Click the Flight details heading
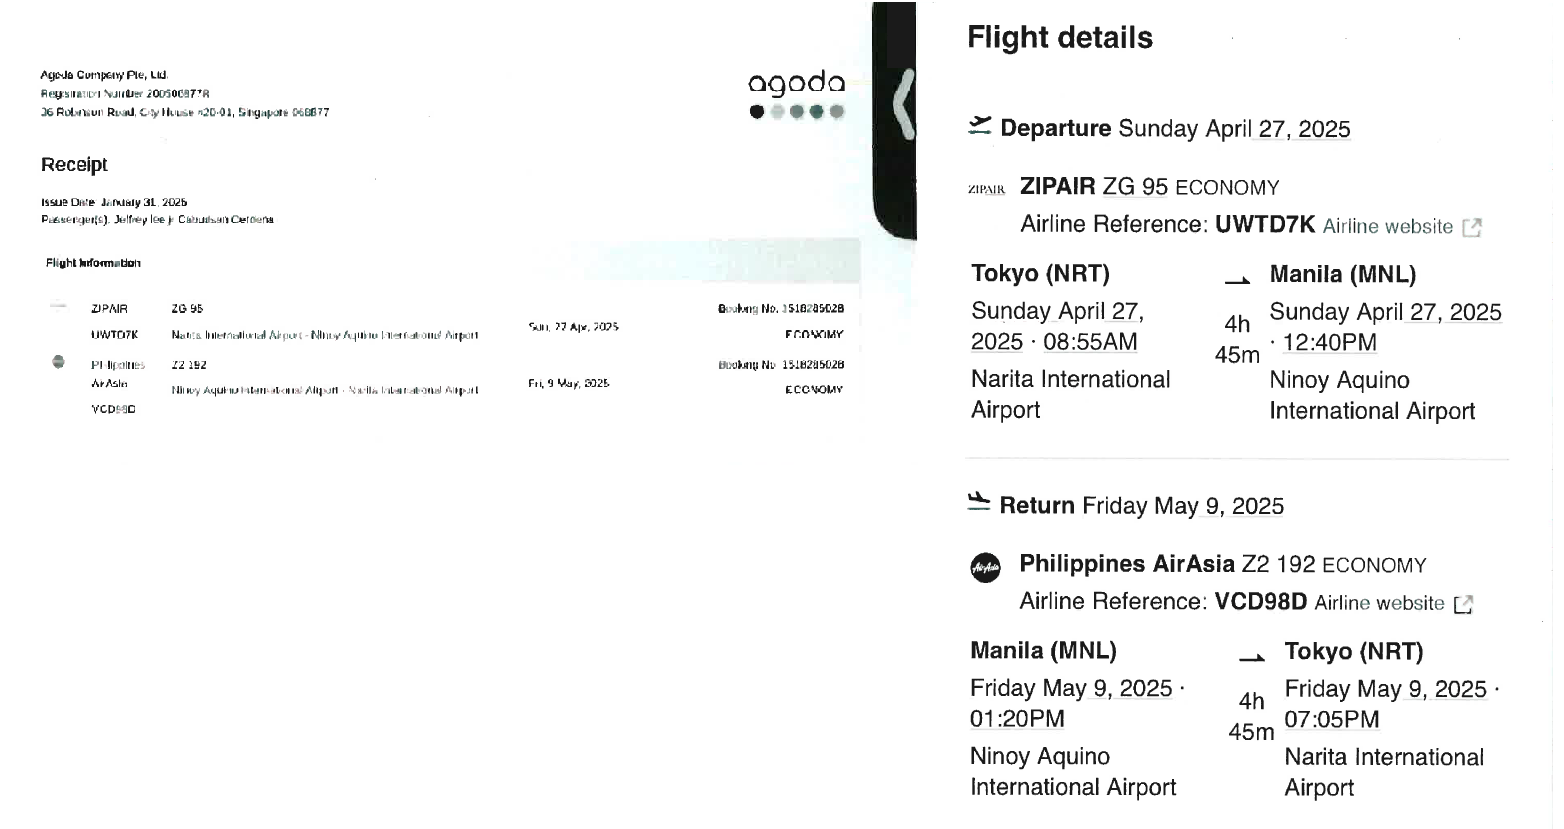 pyautogui.click(x=1059, y=38)
